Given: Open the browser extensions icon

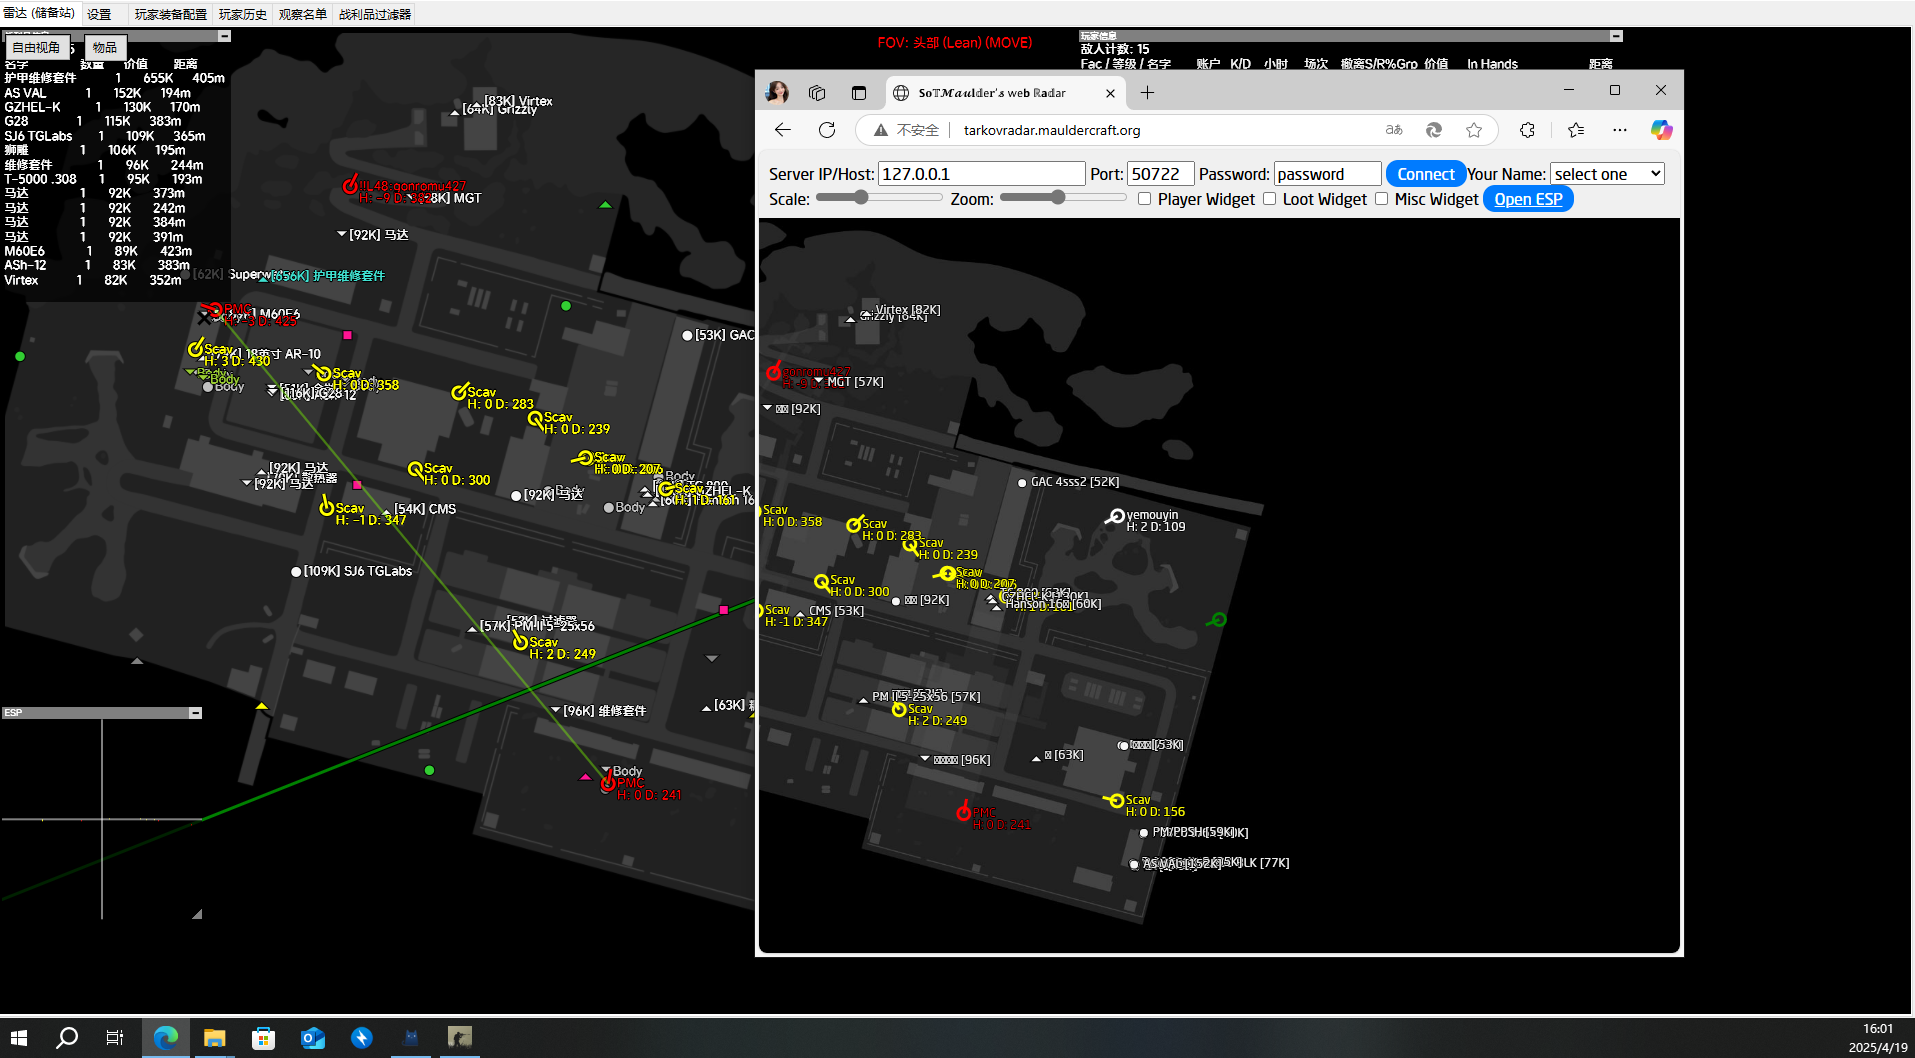Looking at the screenshot, I should click(1527, 130).
